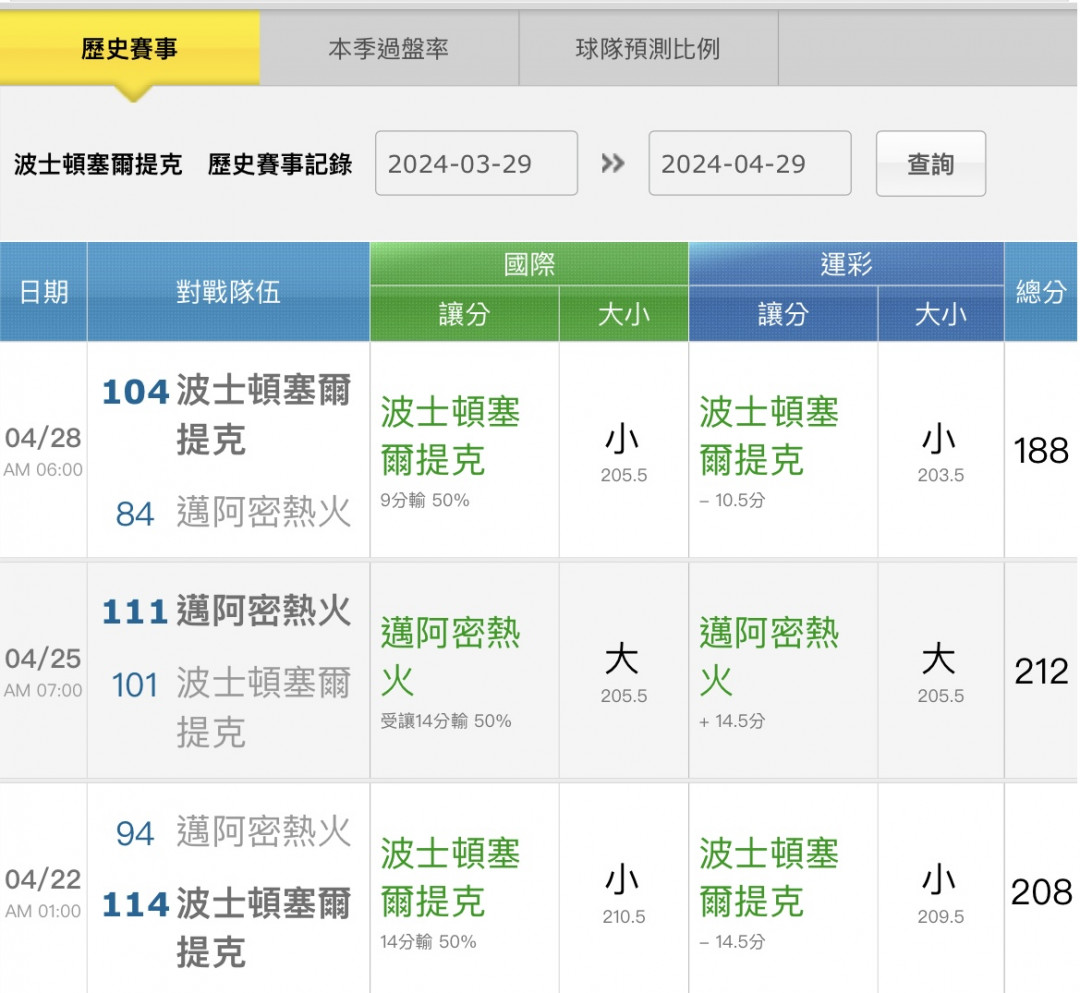1080x993 pixels.
Task: Click the blue 運彩 header
Action: coord(846,264)
